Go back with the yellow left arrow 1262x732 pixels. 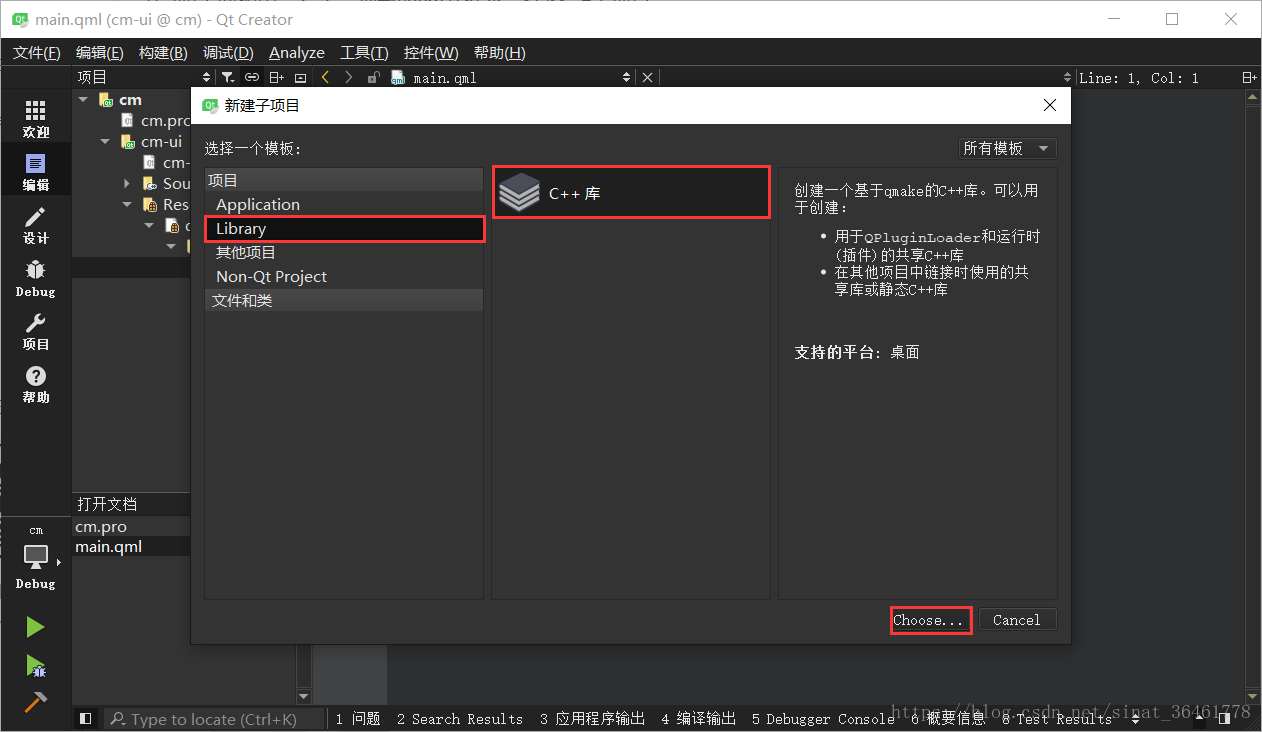point(325,77)
